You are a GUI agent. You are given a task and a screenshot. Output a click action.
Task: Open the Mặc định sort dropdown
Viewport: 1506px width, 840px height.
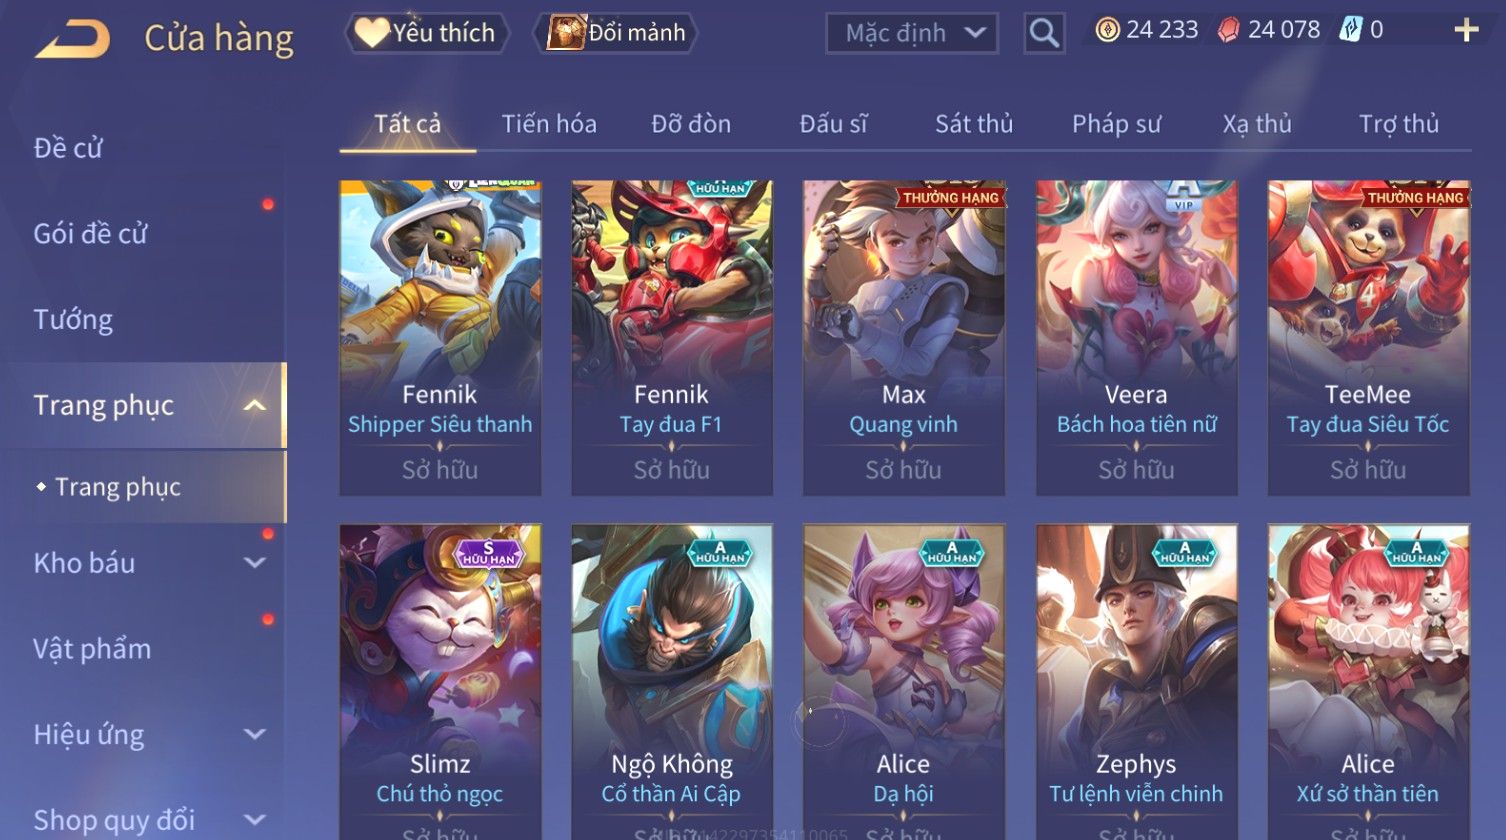point(912,33)
